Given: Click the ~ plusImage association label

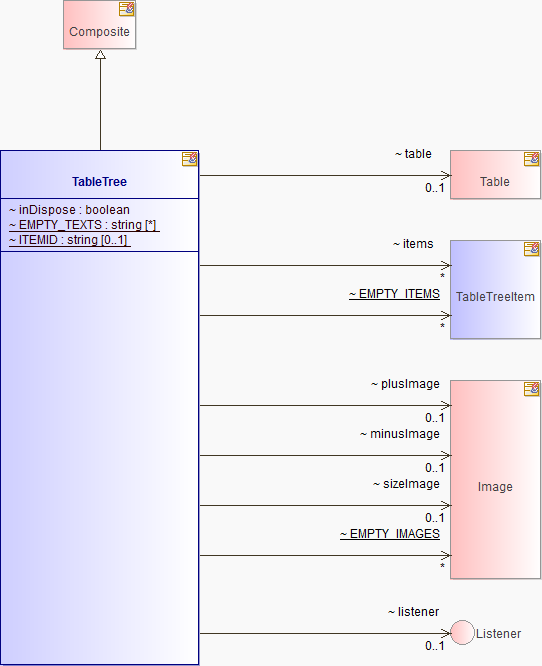Looking at the screenshot, I should [x=406, y=384].
